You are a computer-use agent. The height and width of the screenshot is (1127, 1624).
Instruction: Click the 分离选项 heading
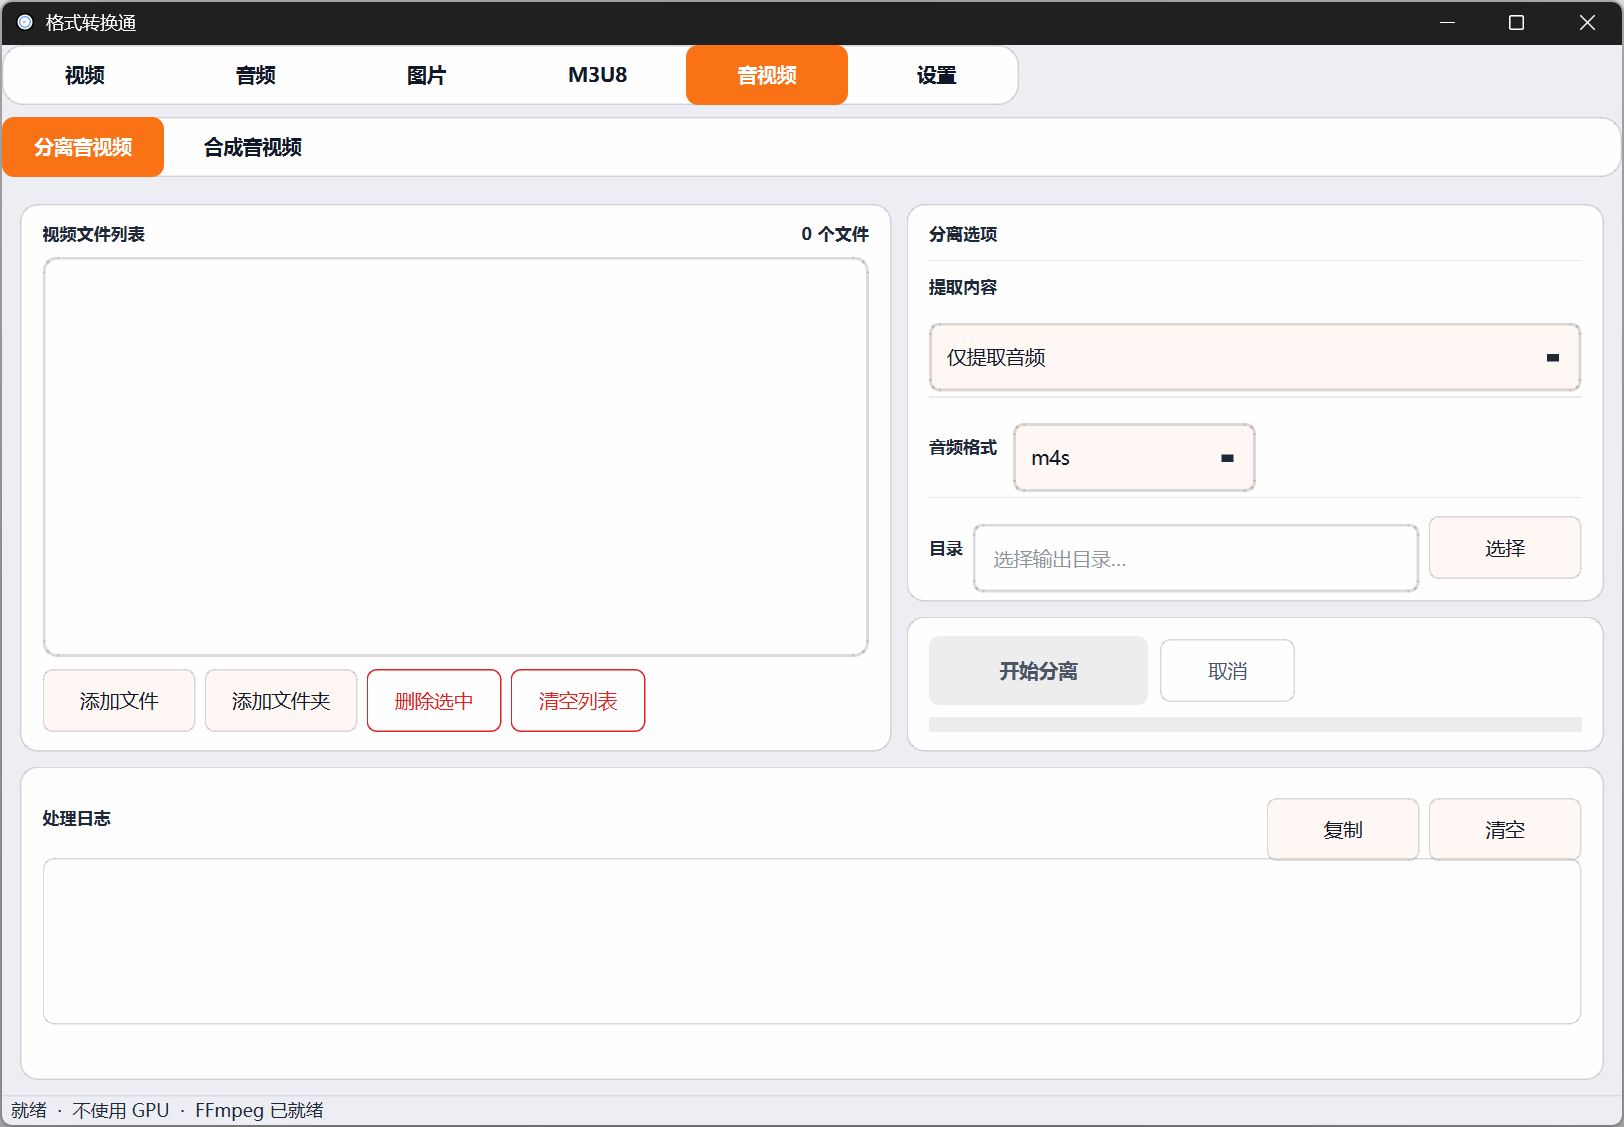963,234
